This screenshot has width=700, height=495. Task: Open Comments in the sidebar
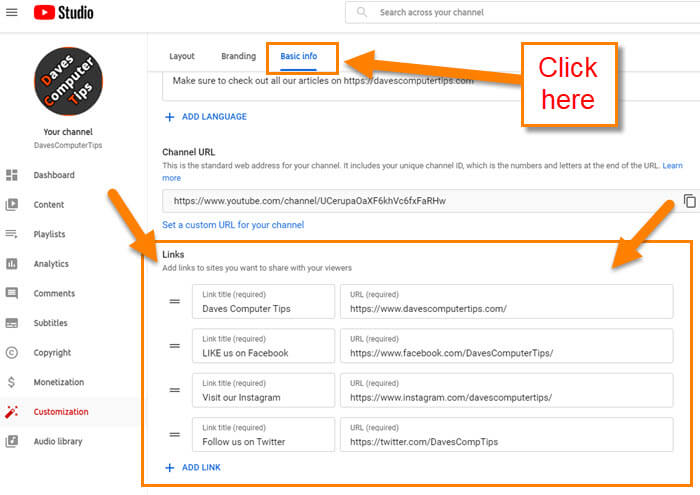54,293
